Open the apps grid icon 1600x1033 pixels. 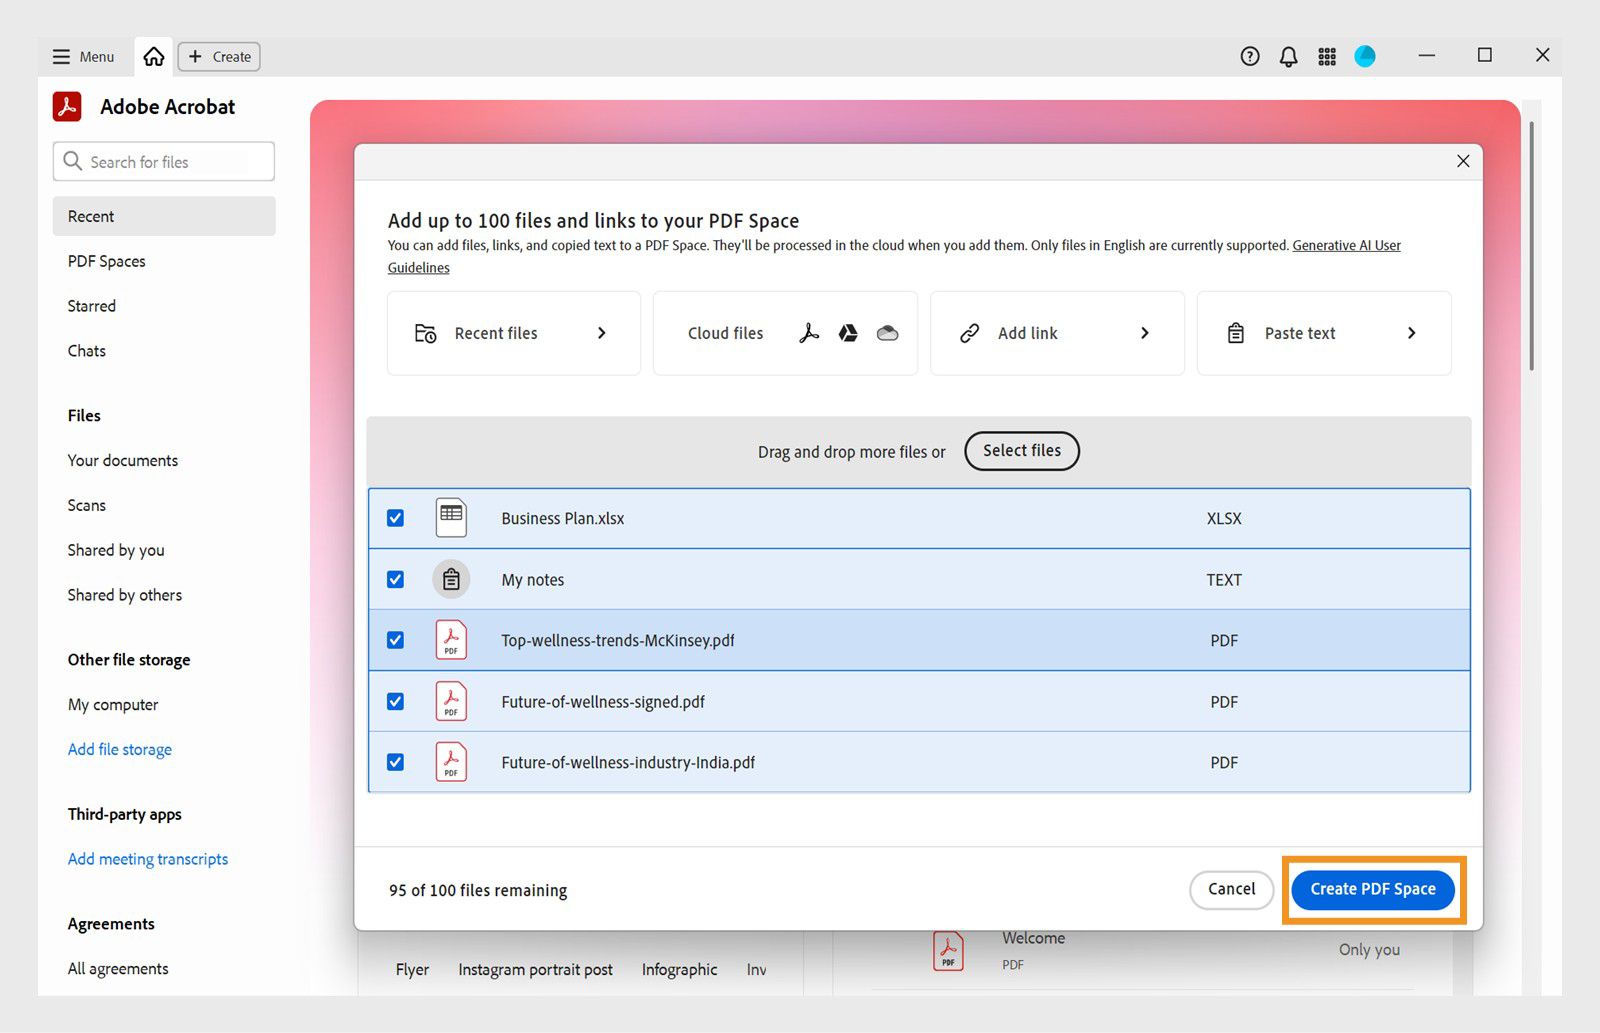(1327, 56)
